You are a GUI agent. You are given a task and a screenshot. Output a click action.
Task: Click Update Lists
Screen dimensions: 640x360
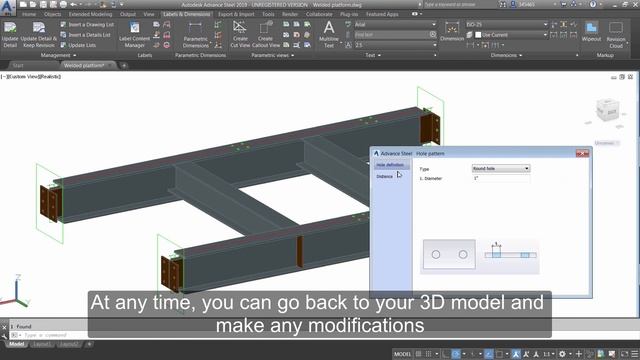(78, 45)
